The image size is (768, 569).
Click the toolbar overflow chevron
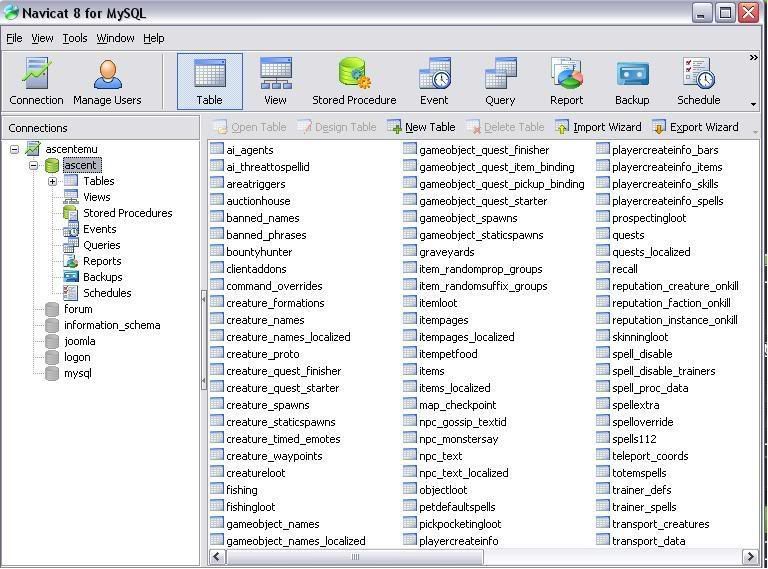(753, 58)
